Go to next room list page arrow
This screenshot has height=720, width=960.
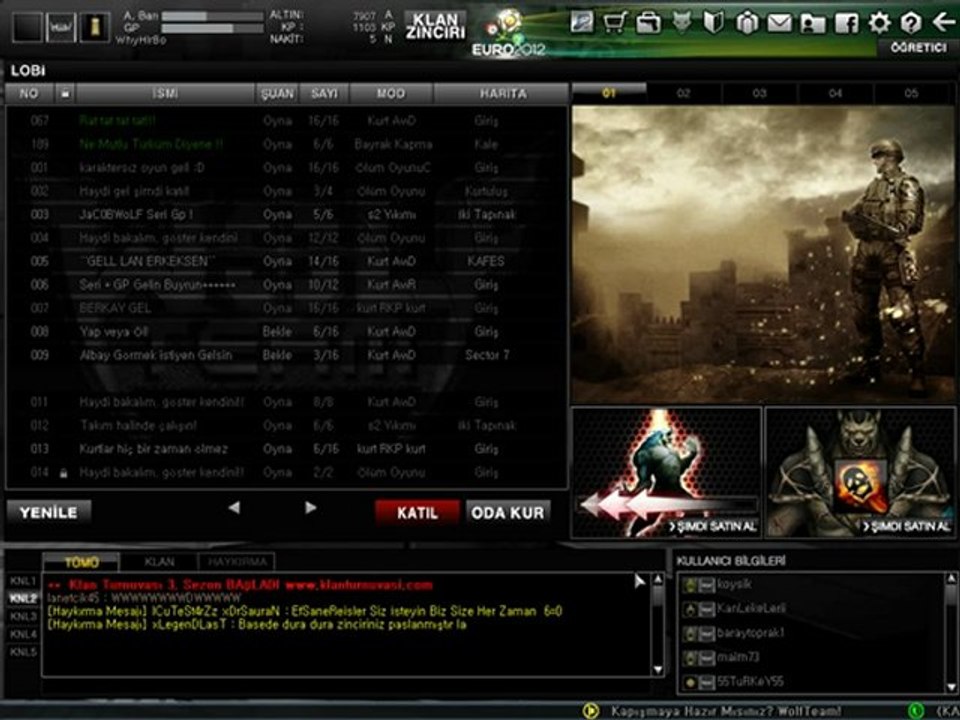pyautogui.click(x=310, y=508)
